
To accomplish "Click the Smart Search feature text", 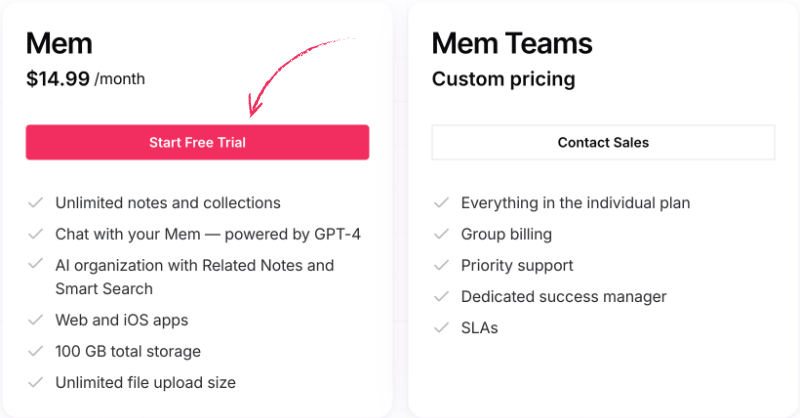I will 104,289.
